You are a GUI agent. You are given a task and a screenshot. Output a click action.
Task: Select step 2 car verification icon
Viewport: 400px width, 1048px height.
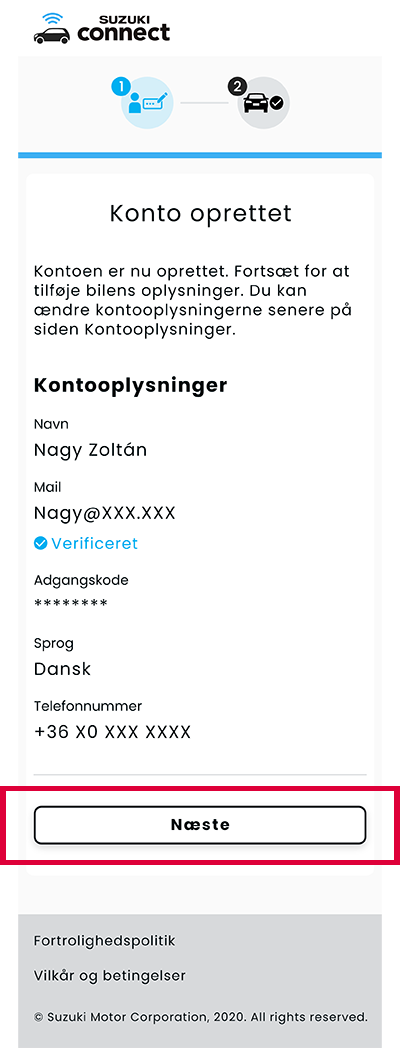tap(264, 103)
